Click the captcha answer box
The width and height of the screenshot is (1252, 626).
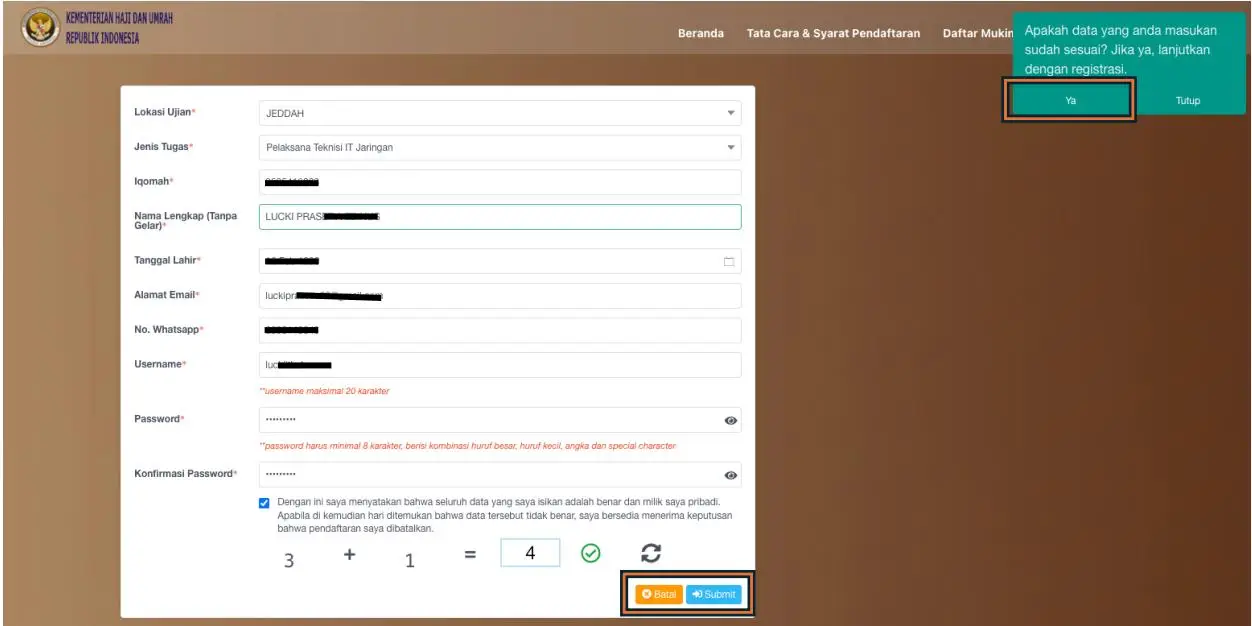[x=529, y=553]
